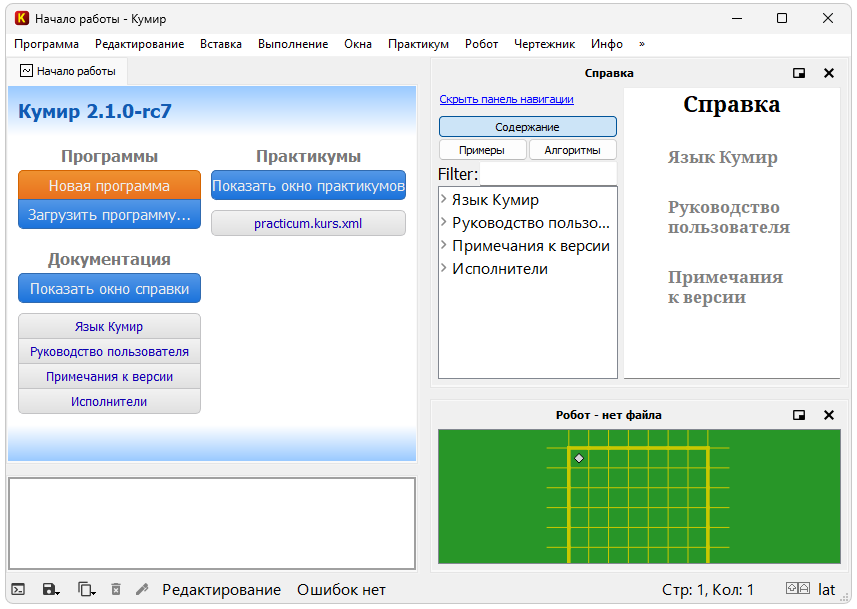This screenshot has width=857, height=609.
Task: Click the save floppy disk icon
Action: click(x=51, y=589)
